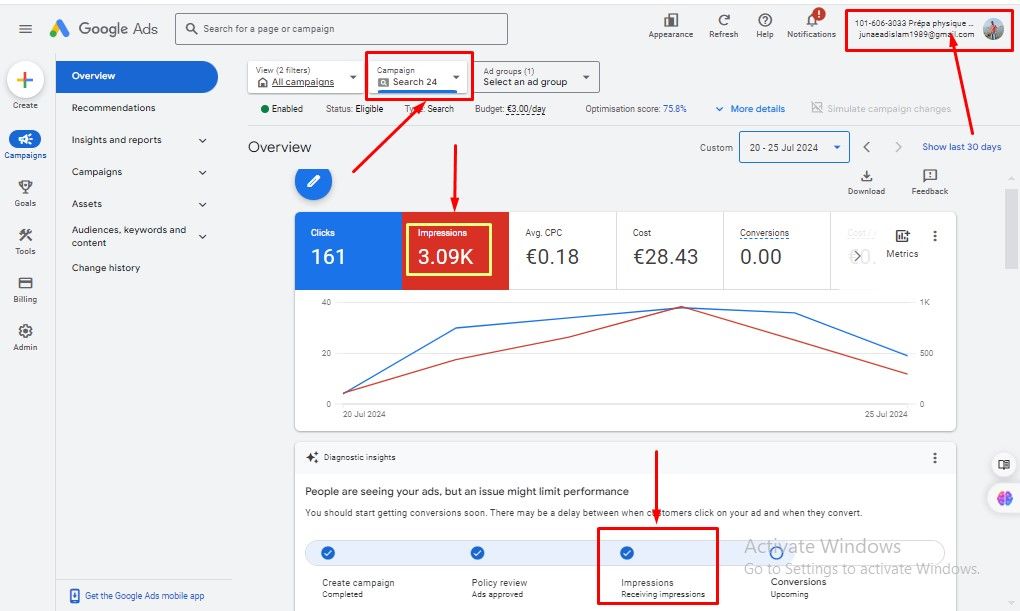Click Show last 30 days link
This screenshot has width=1020, height=611.
point(961,147)
